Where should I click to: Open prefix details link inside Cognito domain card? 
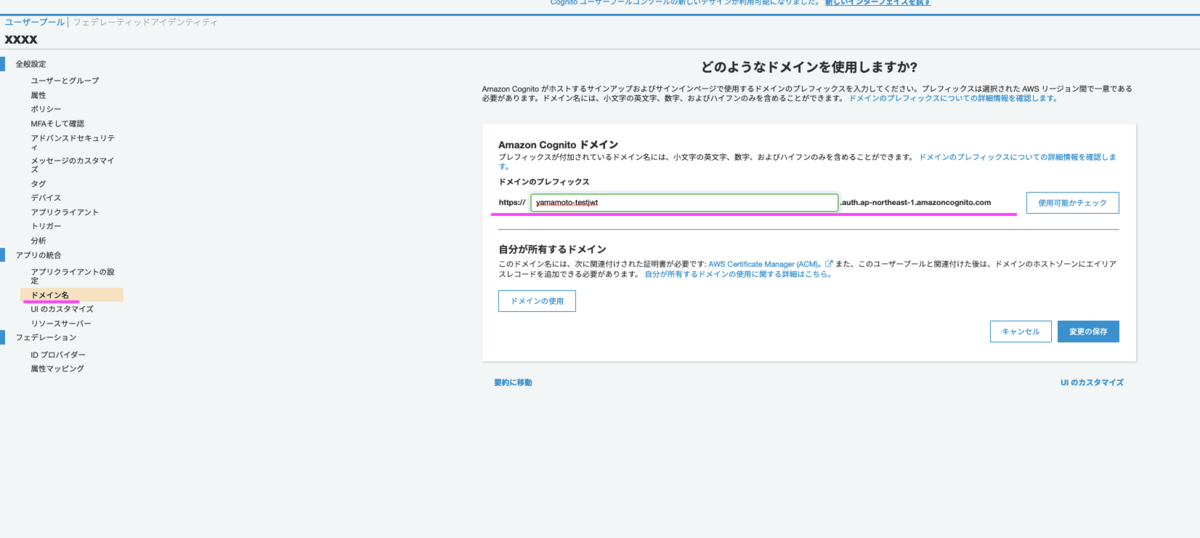tap(1017, 158)
